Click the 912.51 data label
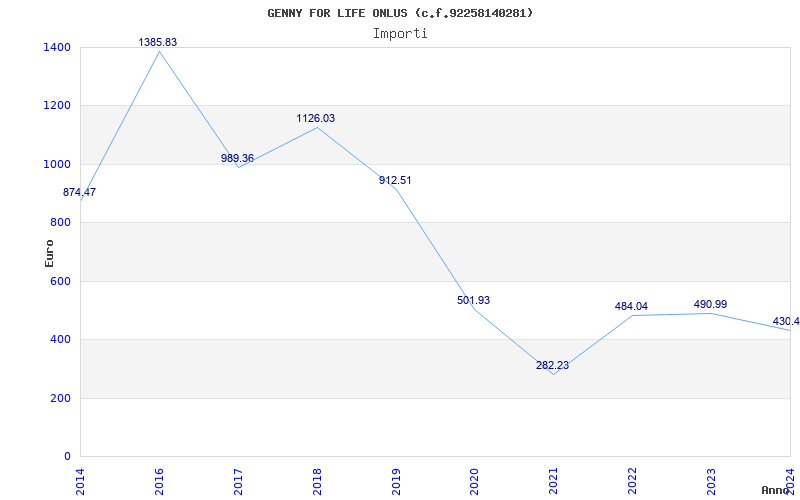800x500 pixels. click(x=395, y=180)
